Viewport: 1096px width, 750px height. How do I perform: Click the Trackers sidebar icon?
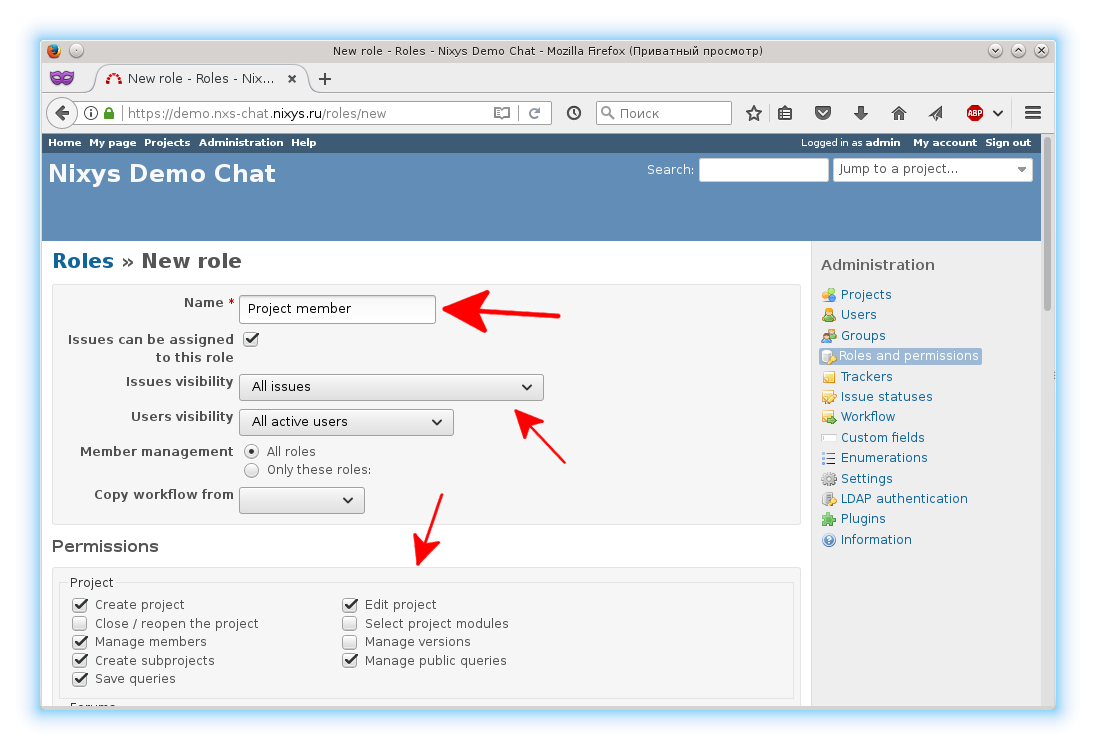click(829, 377)
